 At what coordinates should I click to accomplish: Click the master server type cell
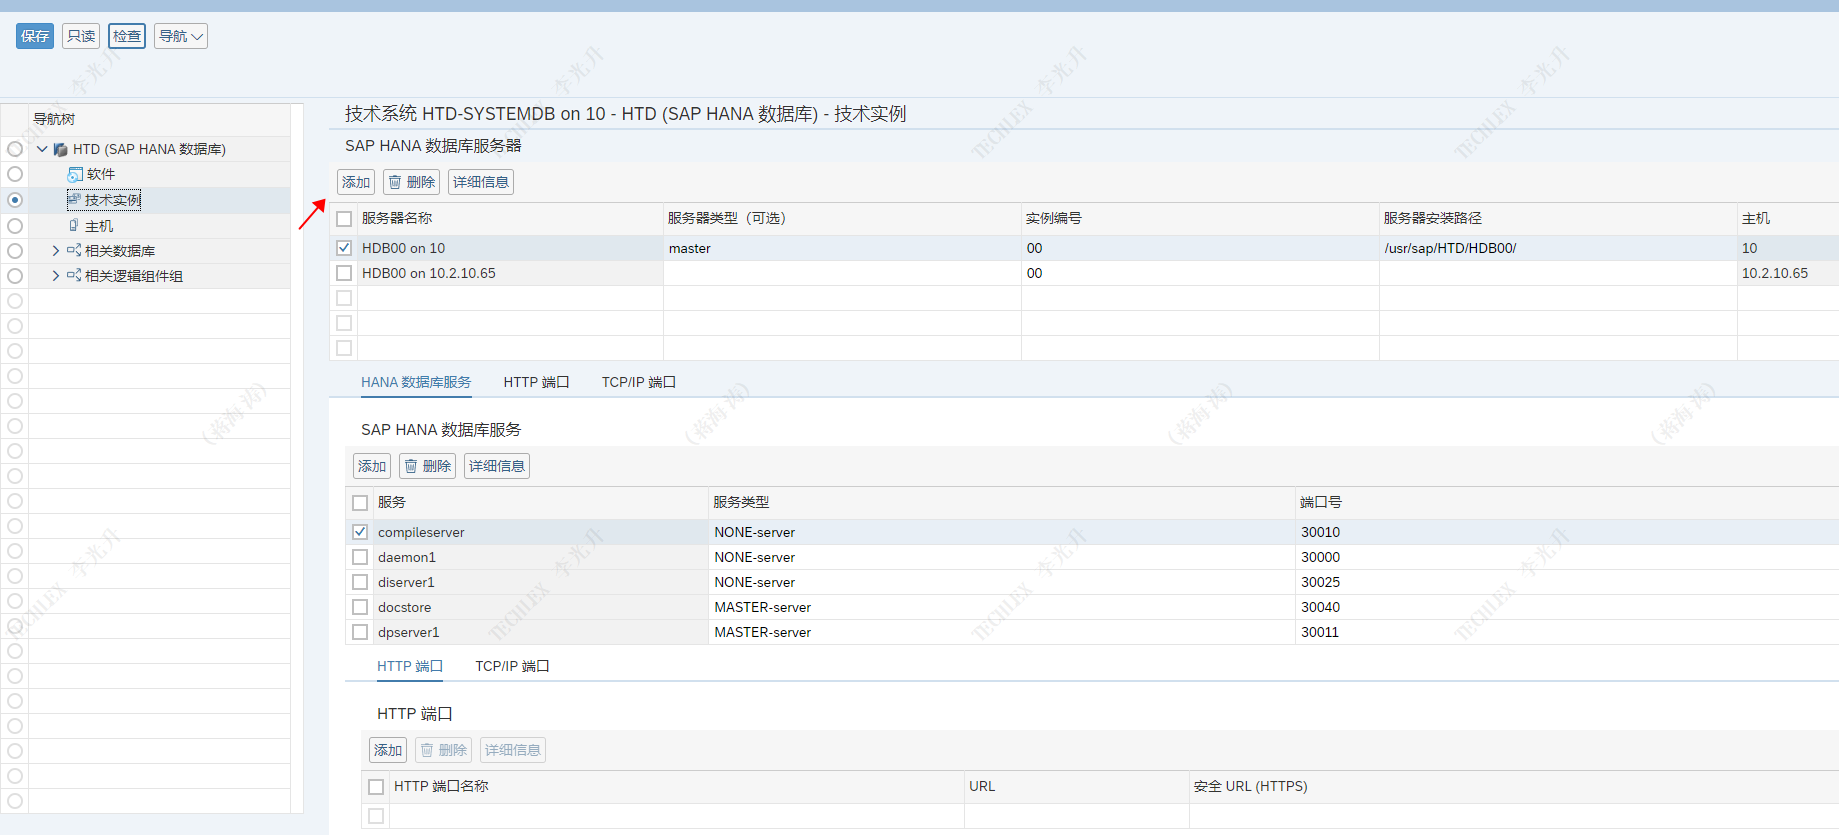pos(842,248)
